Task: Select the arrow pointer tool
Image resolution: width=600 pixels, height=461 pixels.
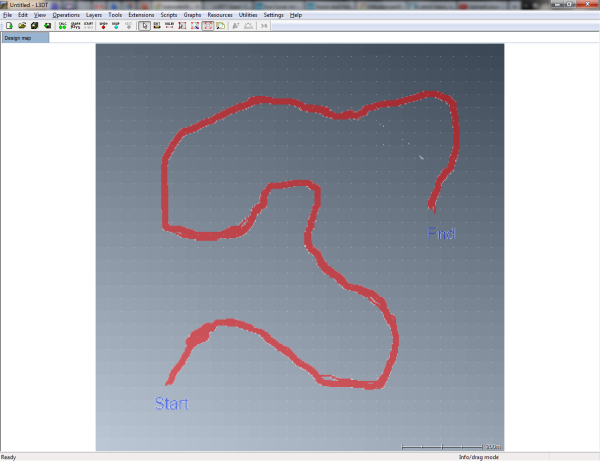Action: [x=145, y=26]
